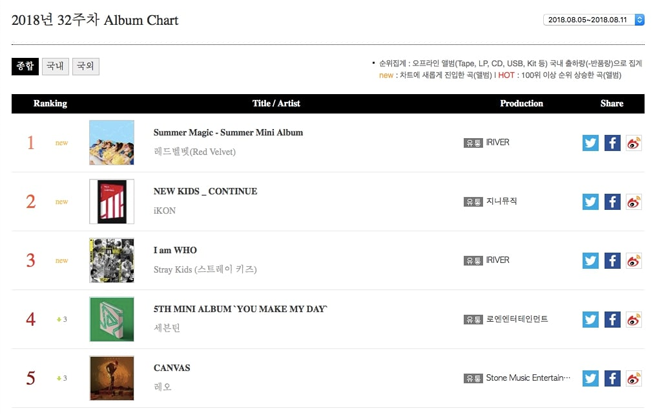Share 세븐틴 5th mini album on Facebook

612,320
